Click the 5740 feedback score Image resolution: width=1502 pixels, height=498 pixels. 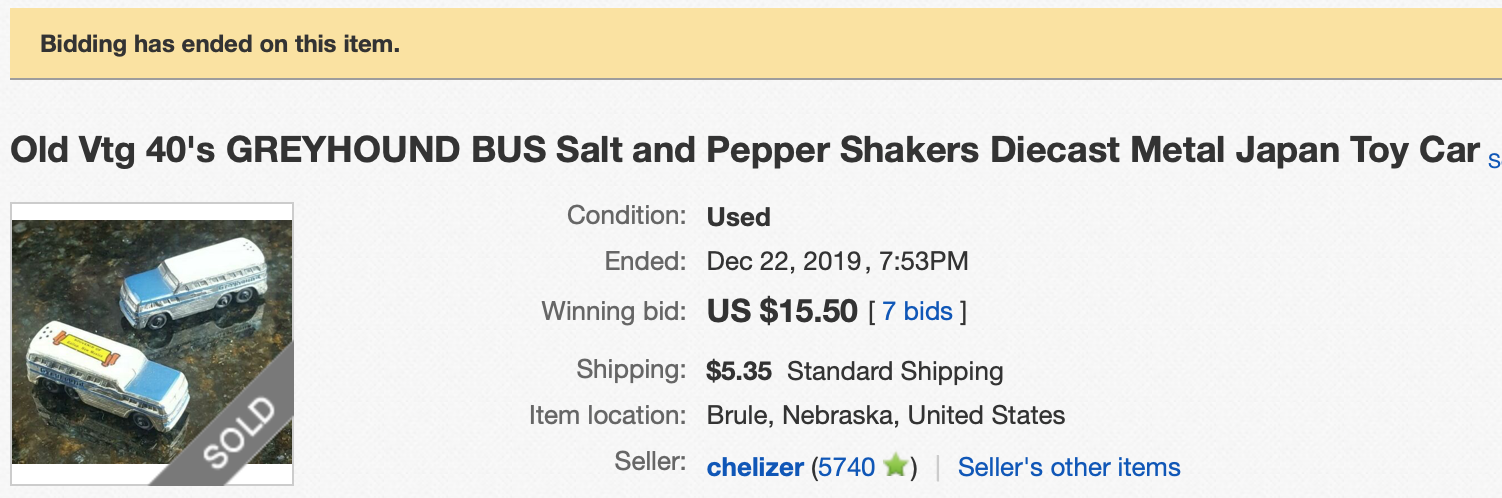846,467
